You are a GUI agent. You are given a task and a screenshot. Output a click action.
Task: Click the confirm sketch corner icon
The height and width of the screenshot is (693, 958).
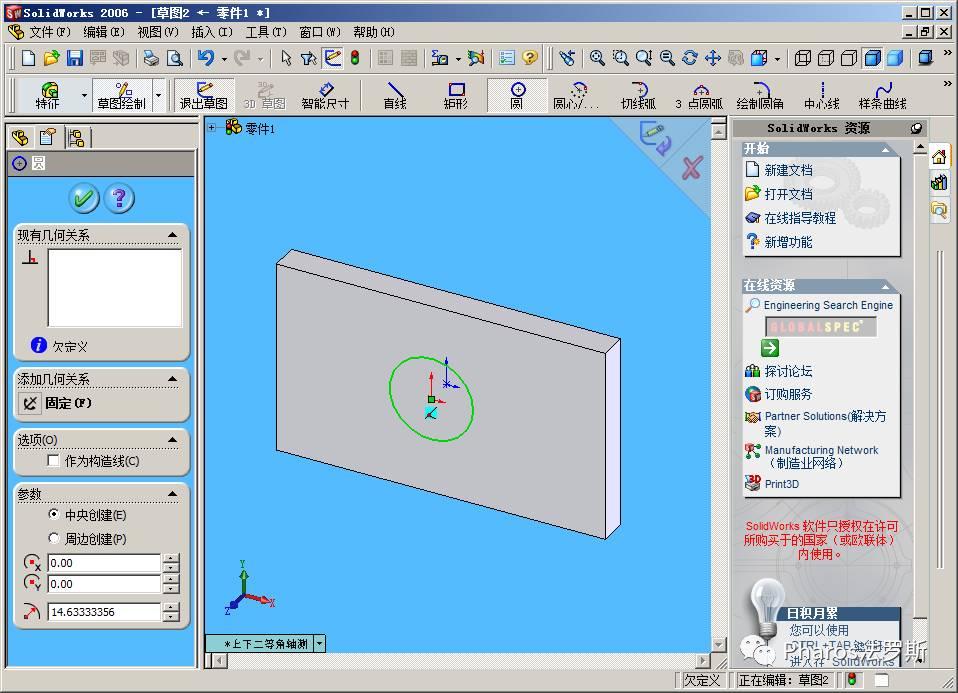pyautogui.click(x=654, y=138)
